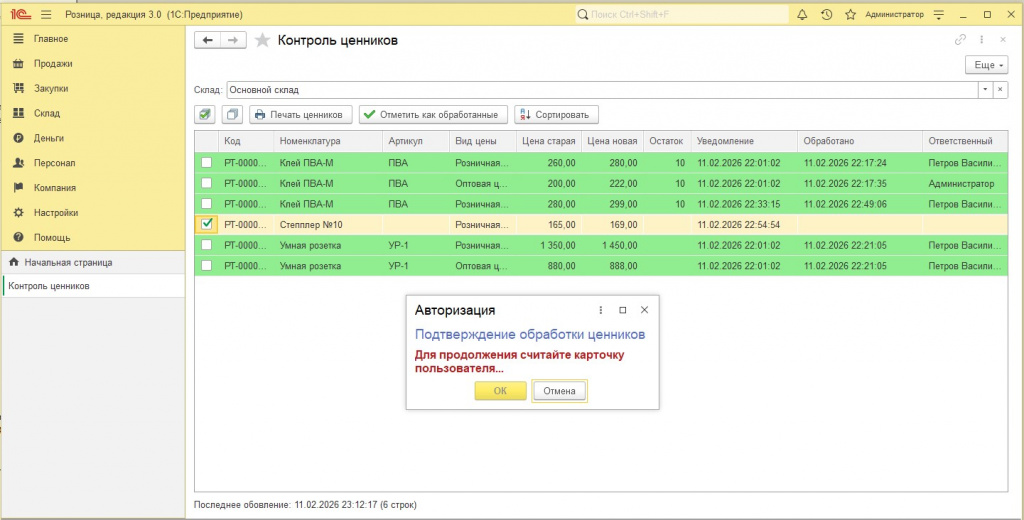Click the Вид цены column header

483,141
